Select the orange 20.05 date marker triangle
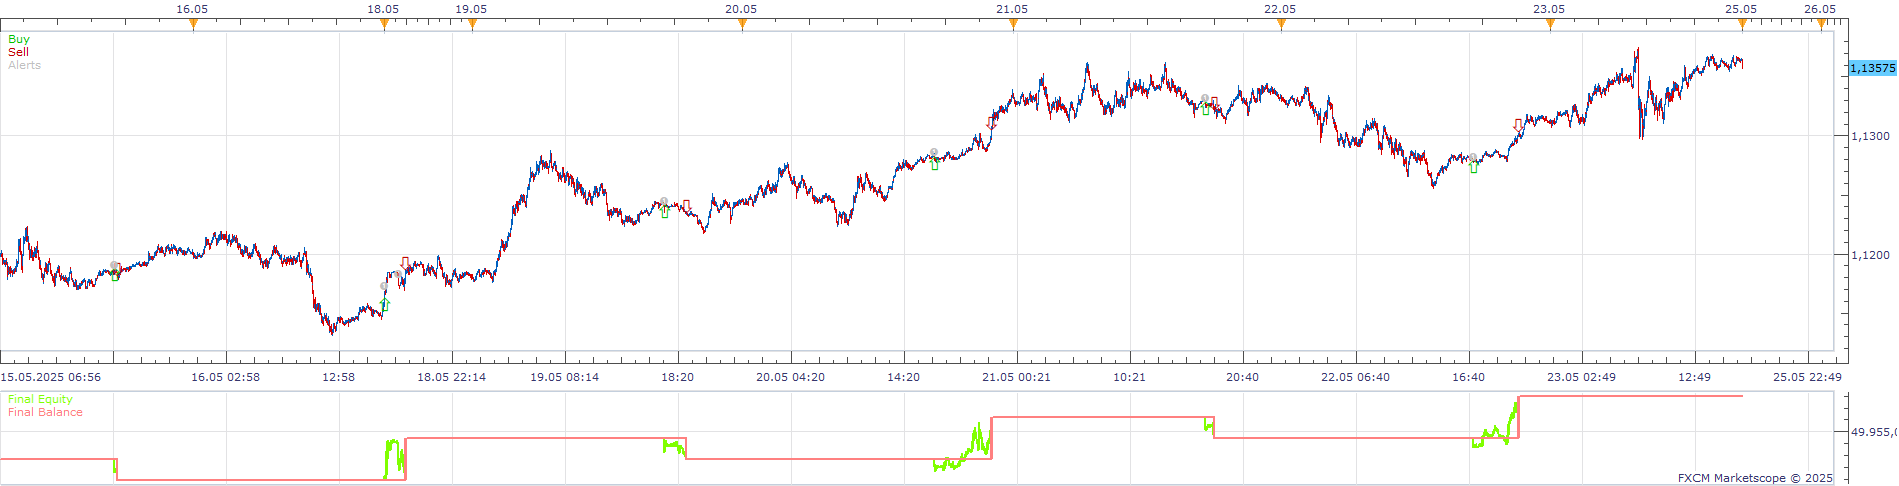The height and width of the screenshot is (486, 1899). pyautogui.click(x=742, y=24)
